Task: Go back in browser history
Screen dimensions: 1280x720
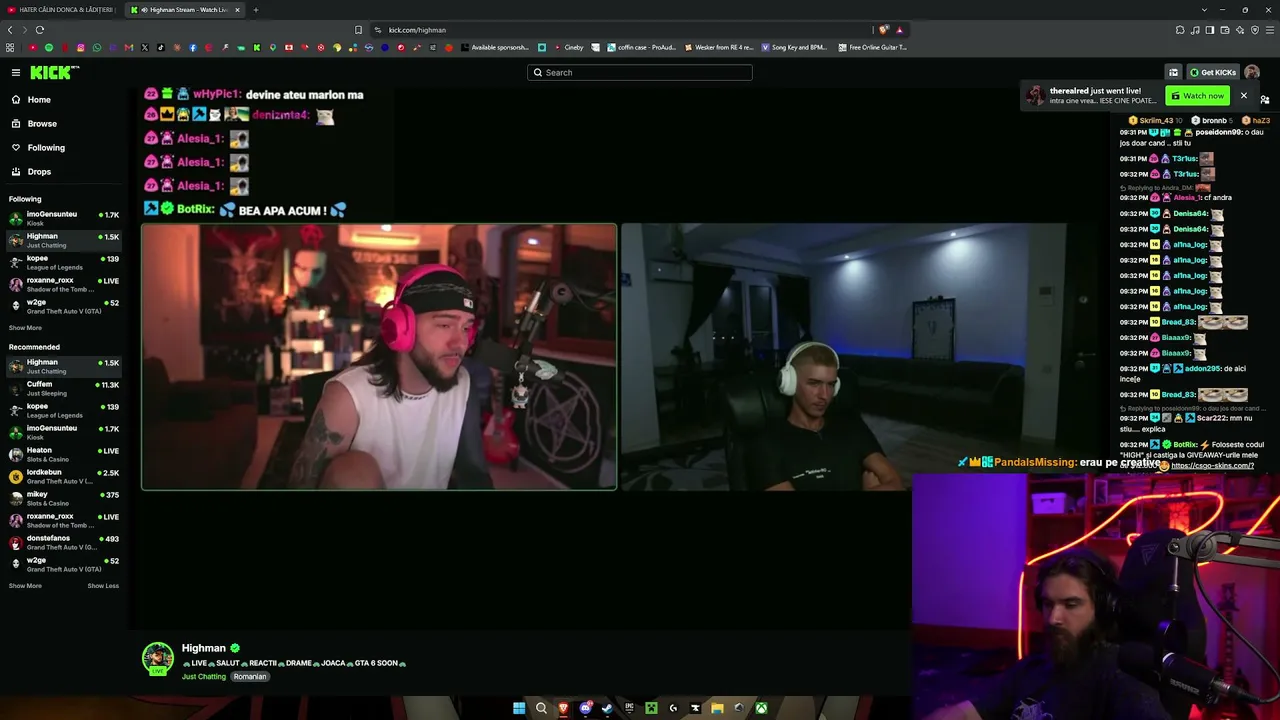Action: [10, 30]
